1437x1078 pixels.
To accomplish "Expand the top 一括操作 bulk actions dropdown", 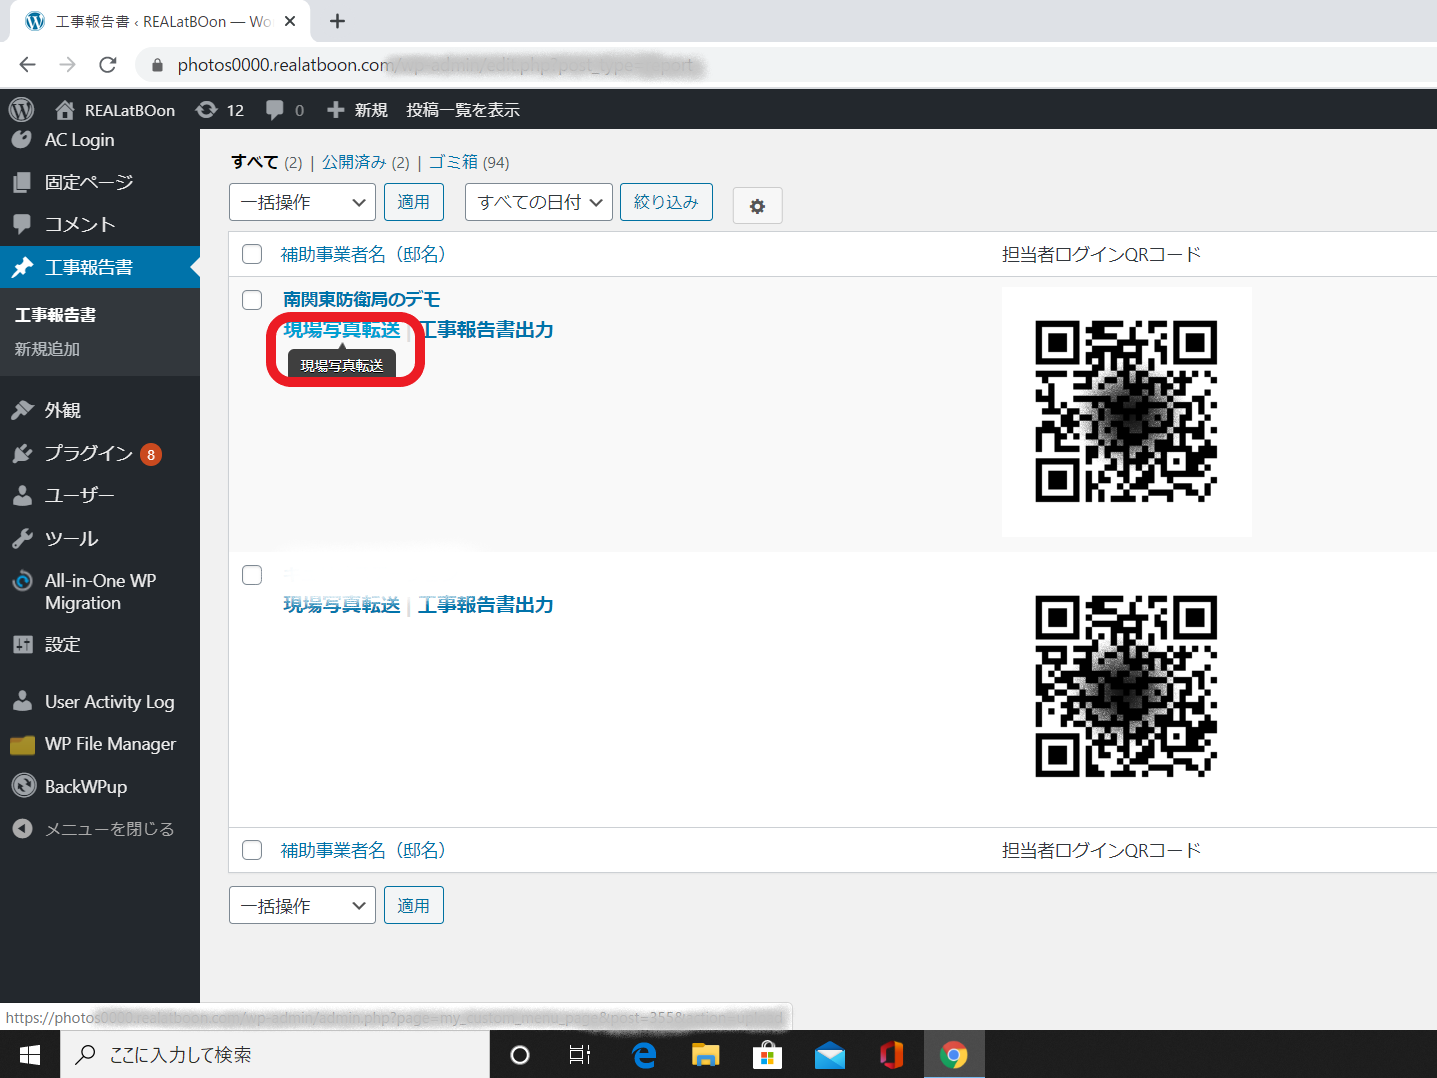I will click(302, 202).
